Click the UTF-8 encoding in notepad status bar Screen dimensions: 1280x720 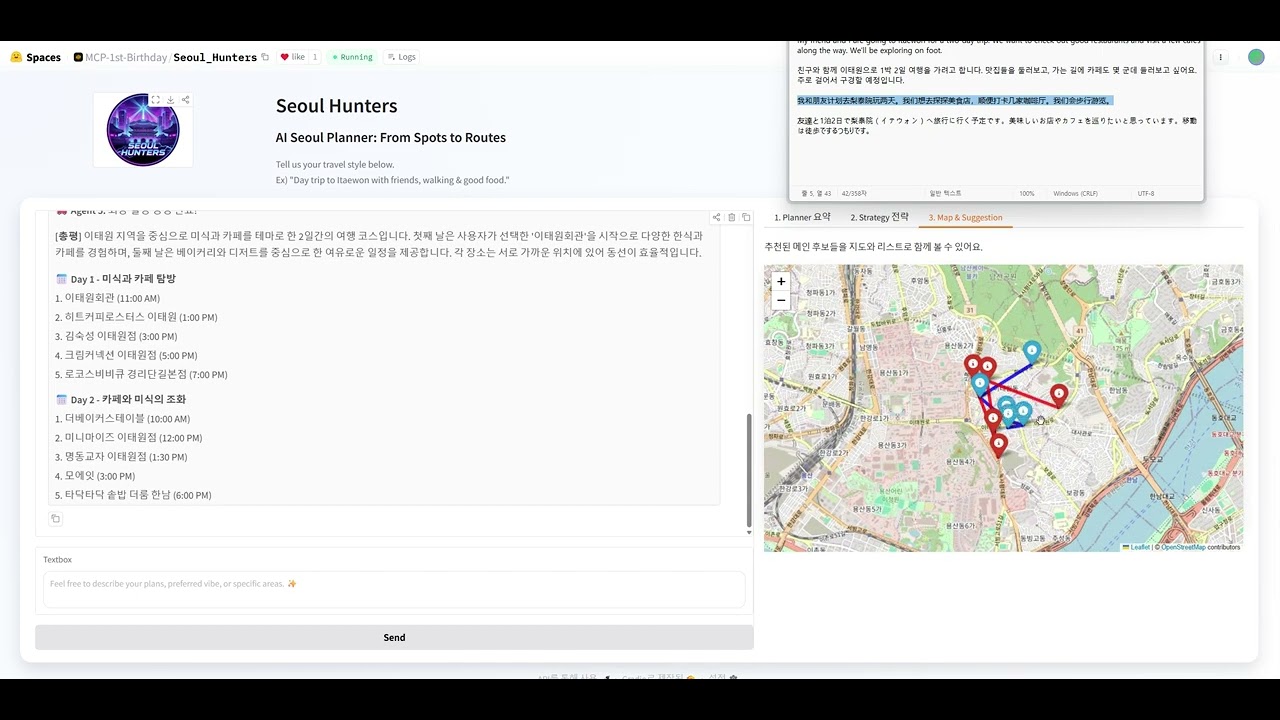[x=1146, y=193]
